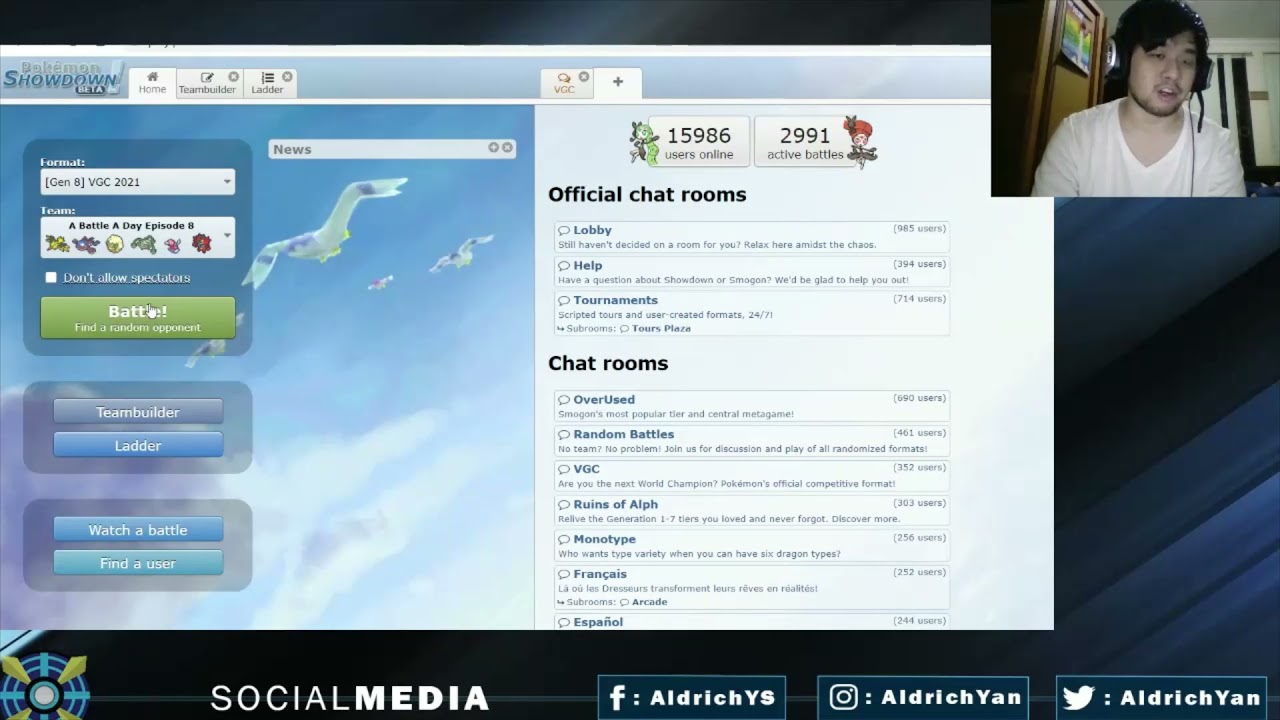The width and height of the screenshot is (1280, 720).
Task: Switch to the VGC chat tab
Action: pyautogui.click(x=566, y=83)
